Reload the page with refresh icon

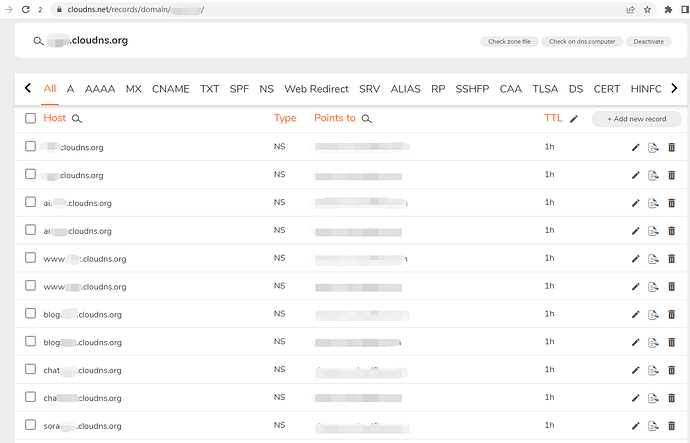coord(26,10)
